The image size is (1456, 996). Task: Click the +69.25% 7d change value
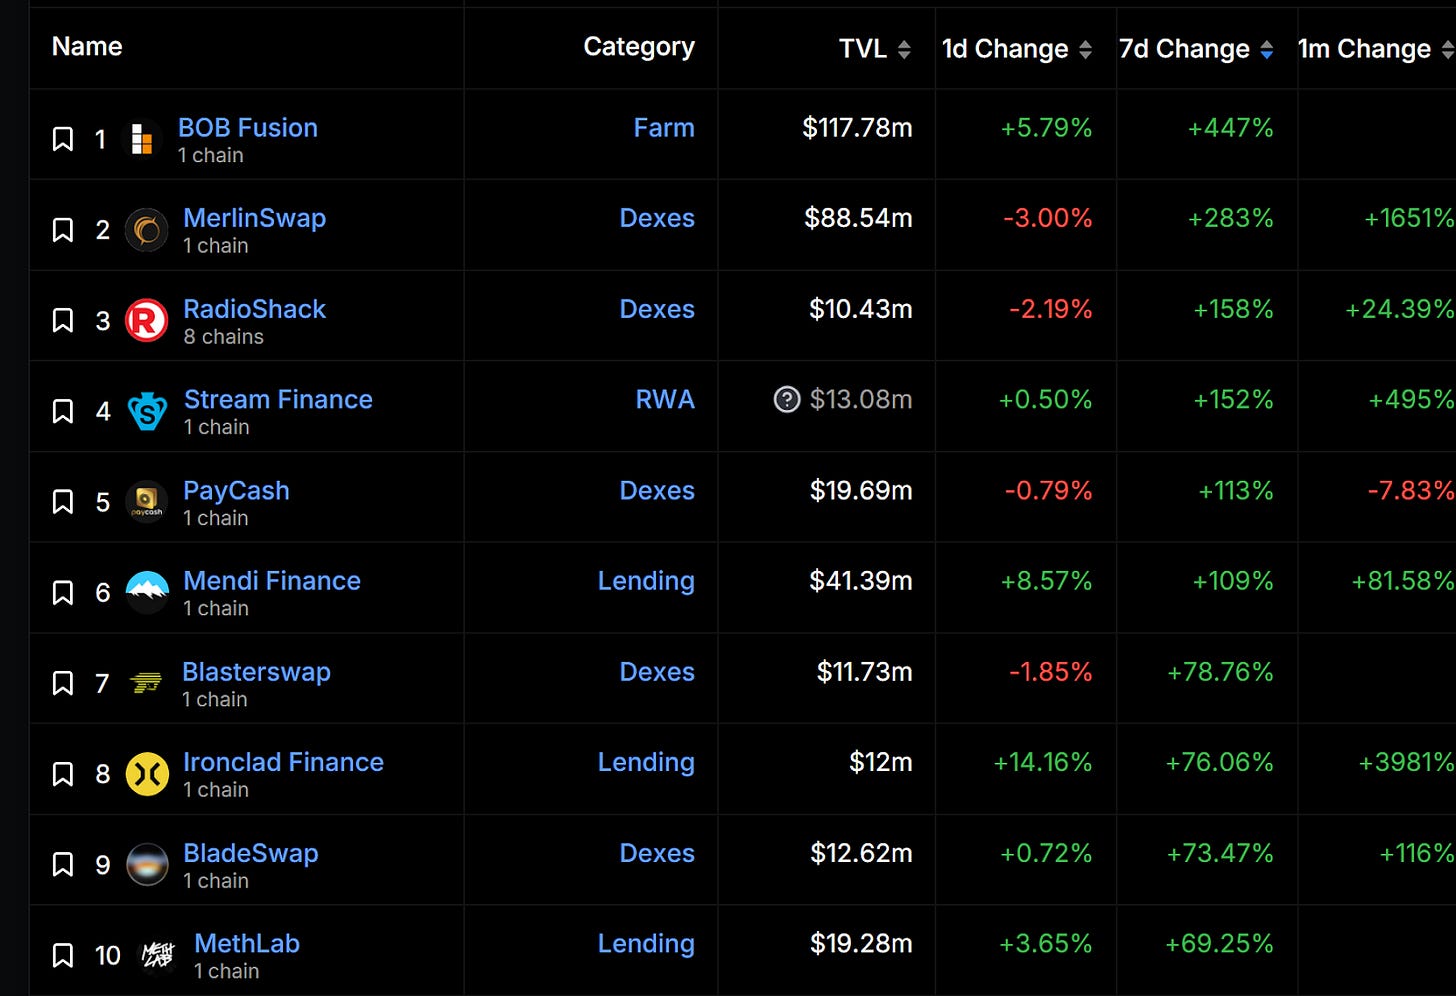[x=1220, y=944]
